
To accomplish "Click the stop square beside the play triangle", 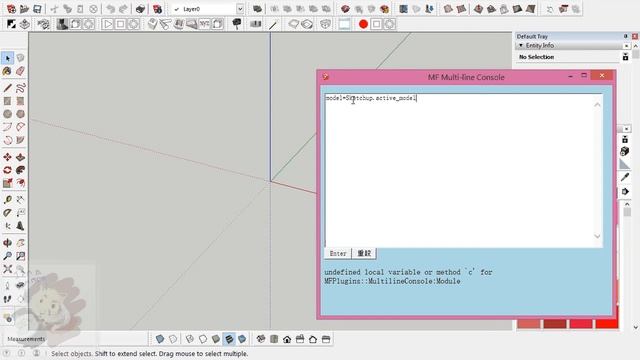I will point(120,24).
